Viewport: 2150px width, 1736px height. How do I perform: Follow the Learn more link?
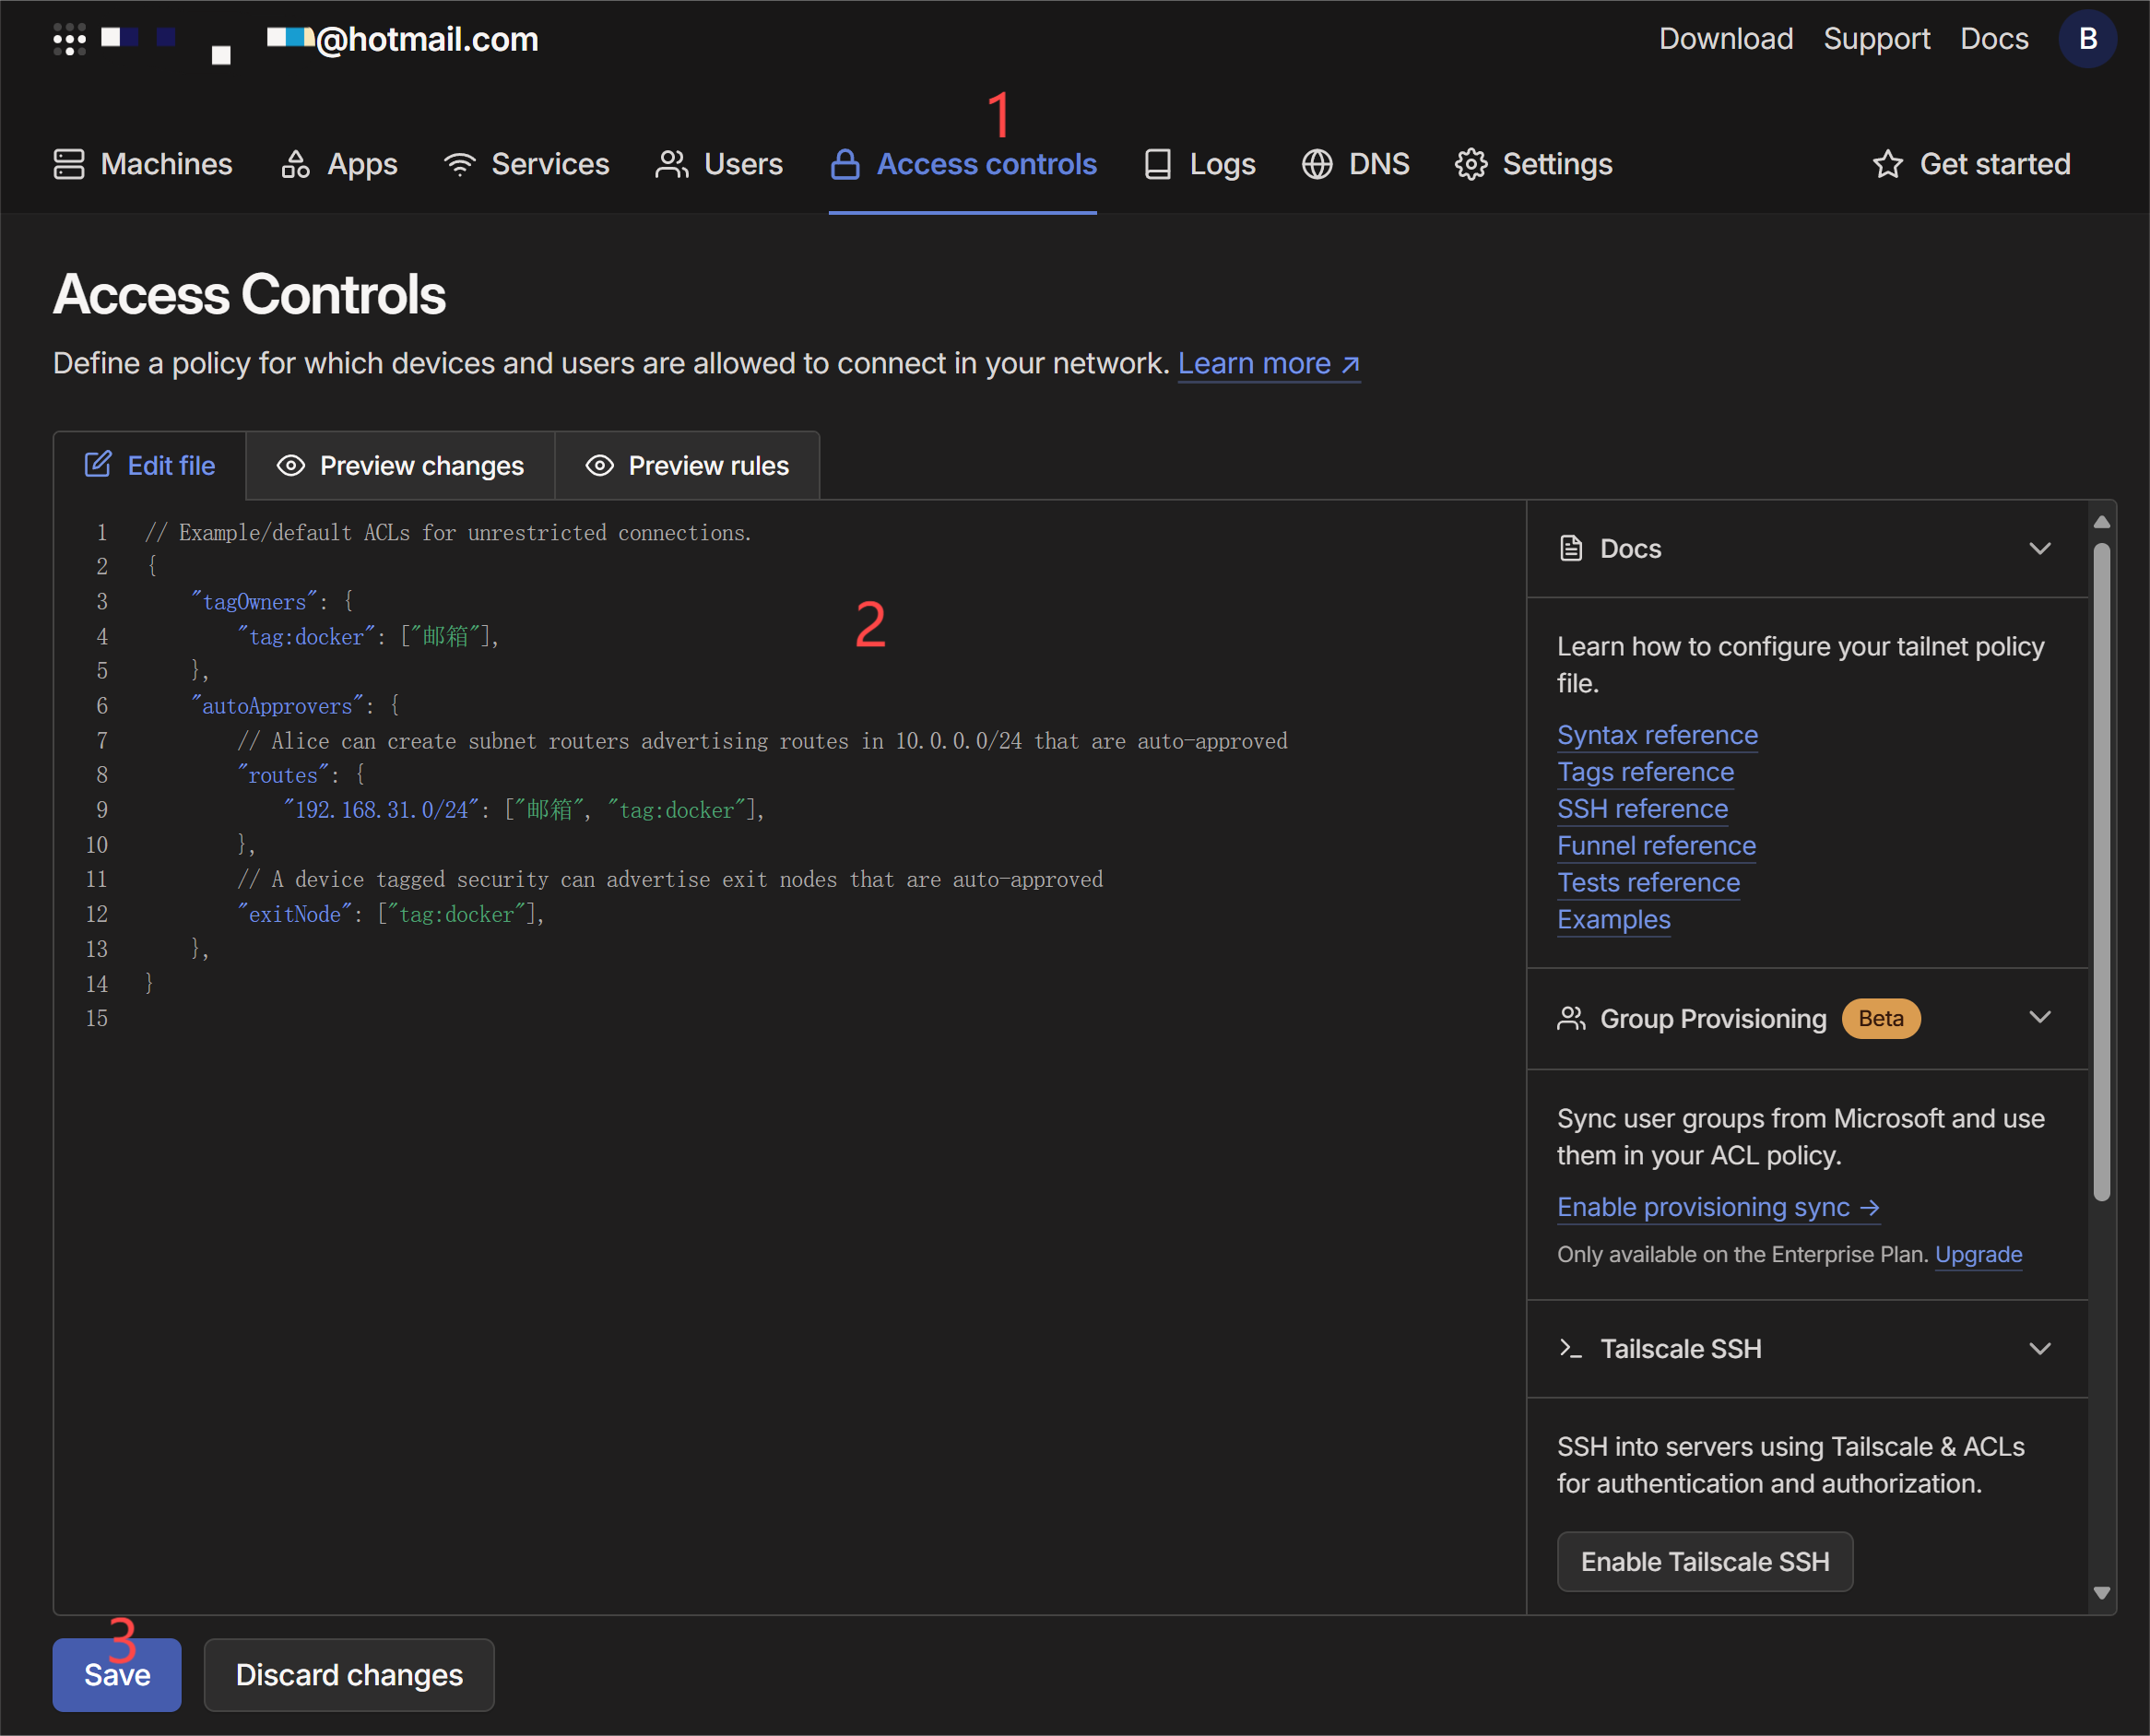pyautogui.click(x=1268, y=363)
